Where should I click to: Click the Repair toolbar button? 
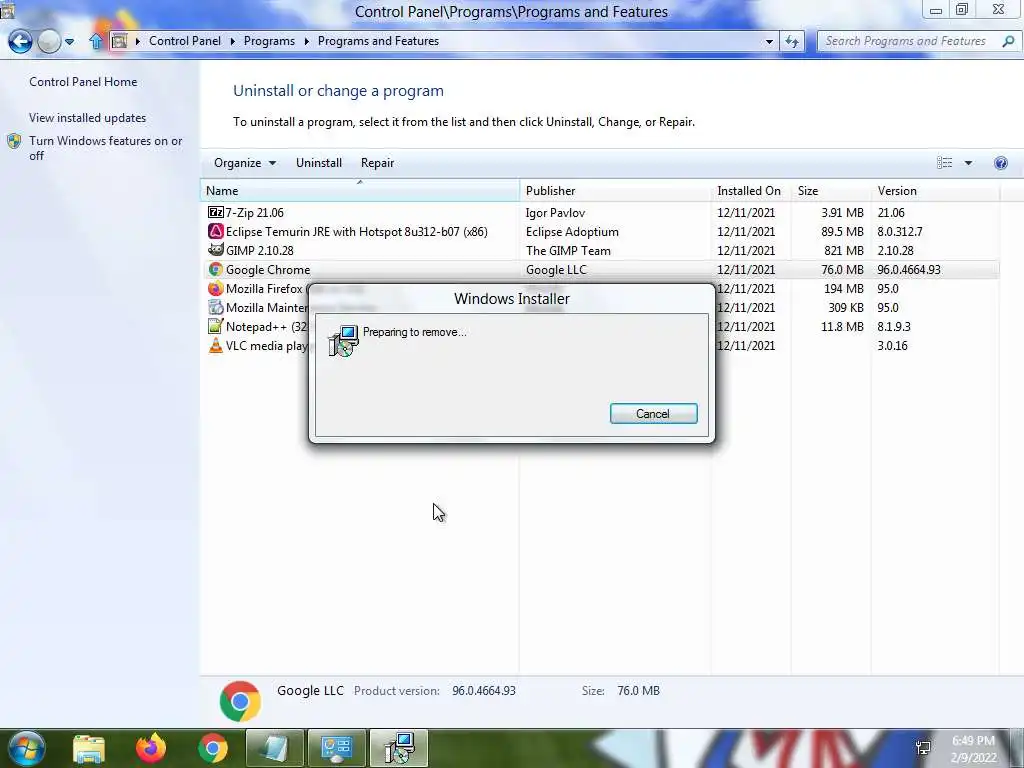377,163
